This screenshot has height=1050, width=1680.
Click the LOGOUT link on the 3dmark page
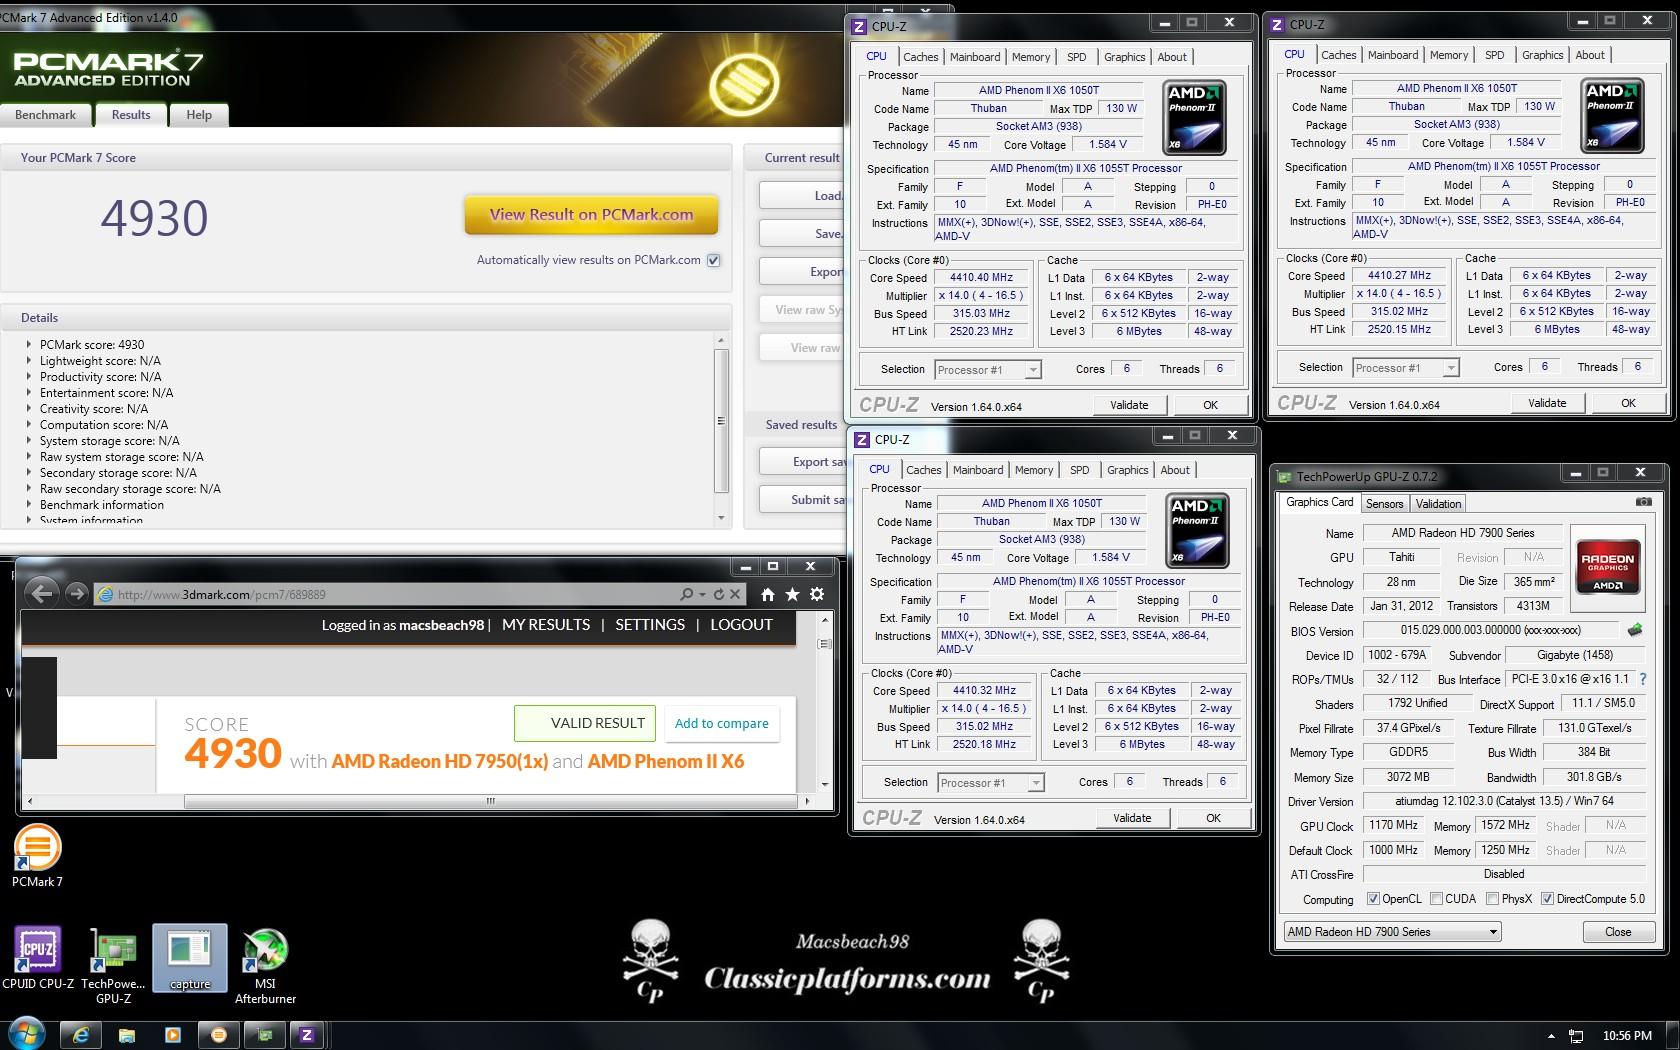click(741, 625)
